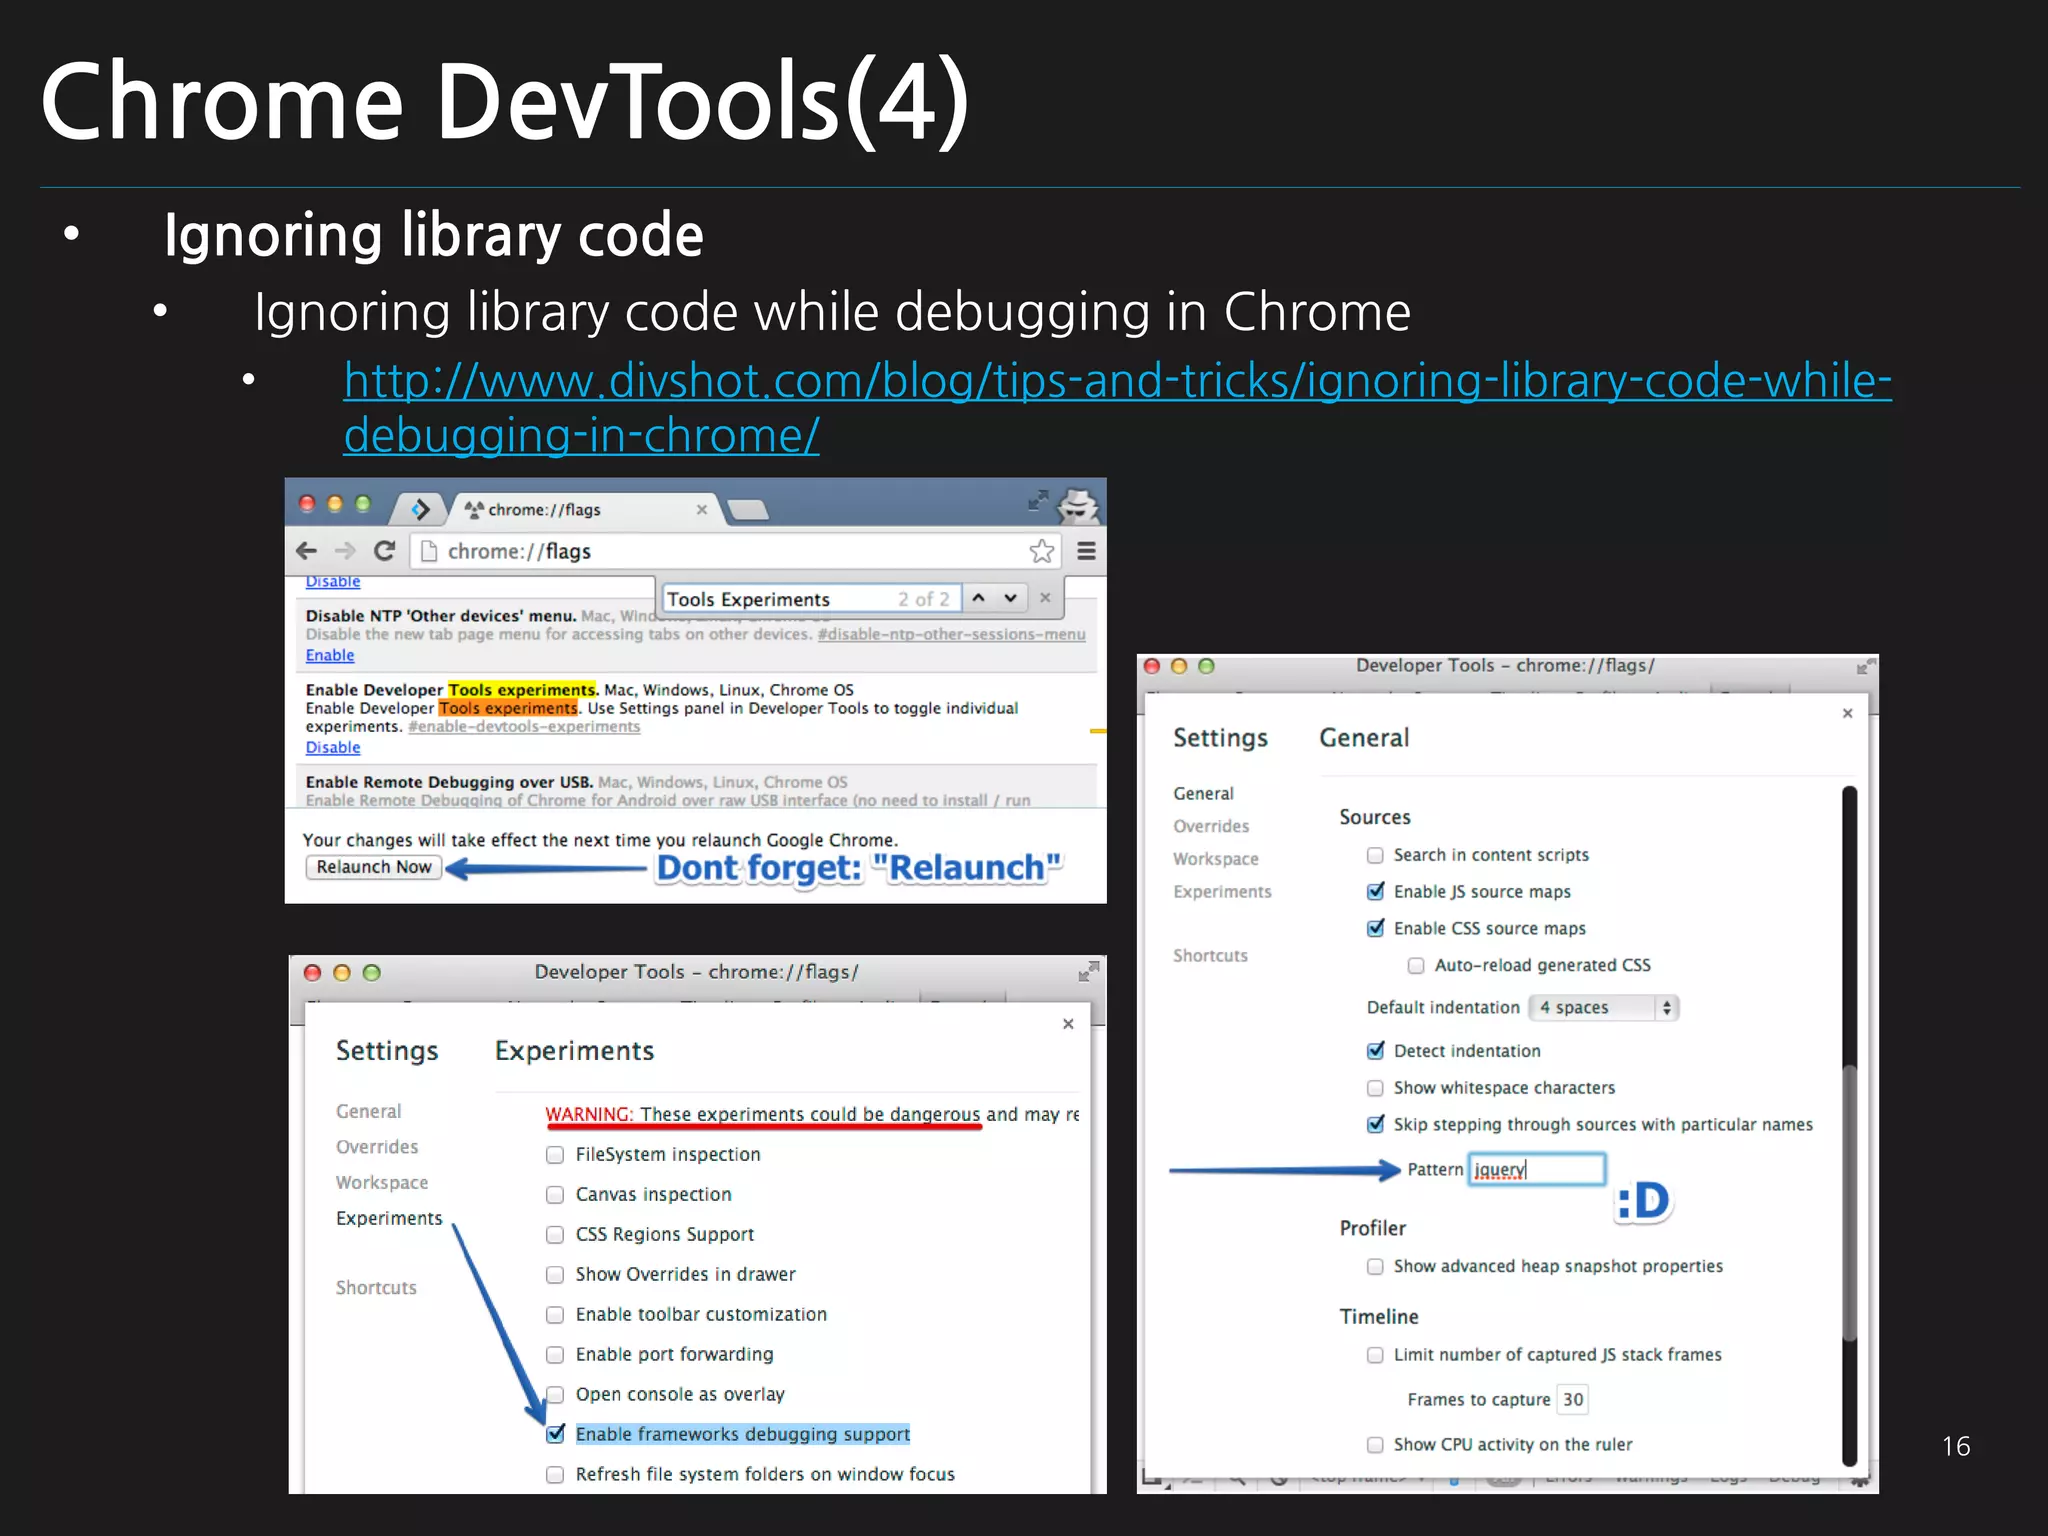Enable port forwarding checkbox
Viewport: 2048px width, 1536px height.
(x=555, y=1355)
